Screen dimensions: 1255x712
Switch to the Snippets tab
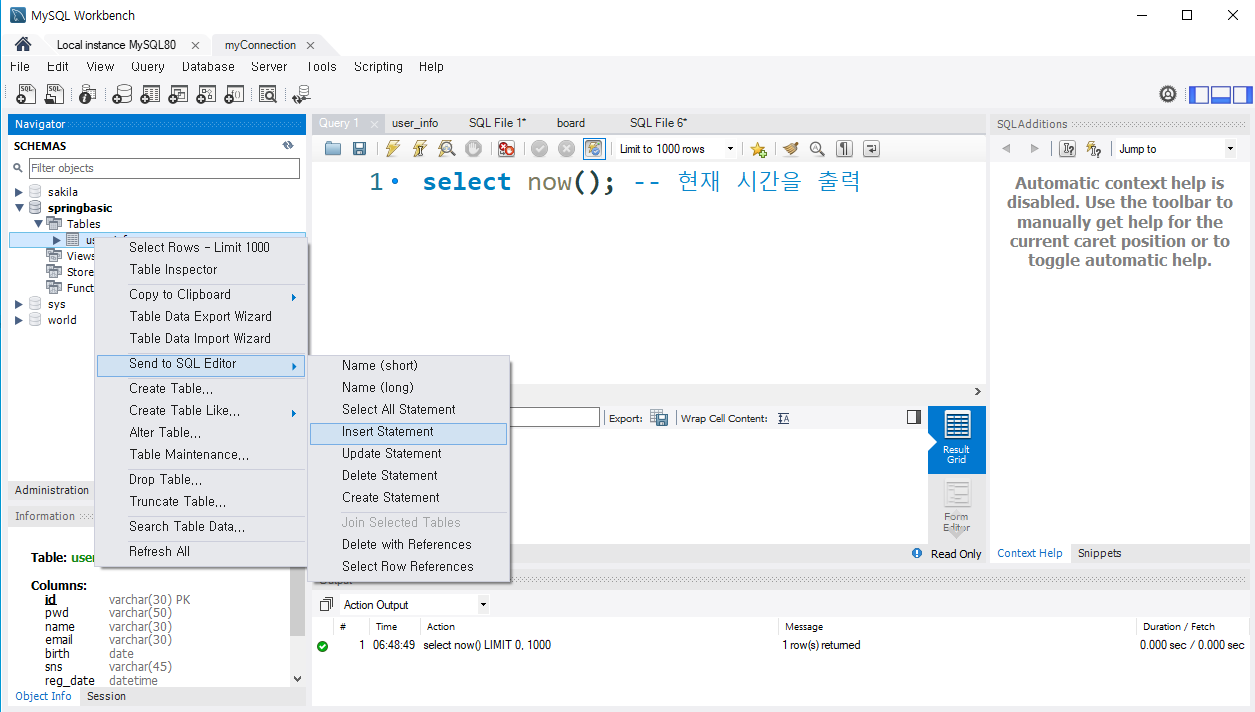[x=1099, y=554]
